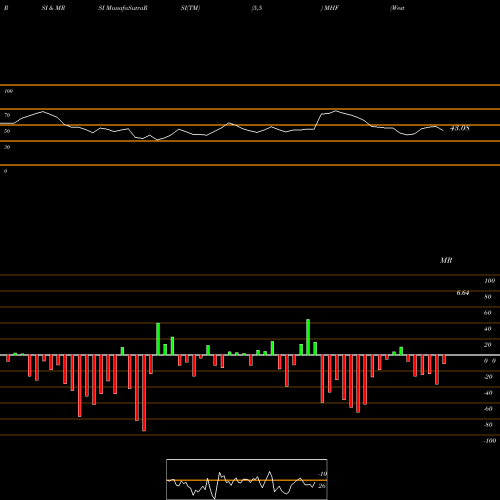
Task: Click the 6.64 value near the MR axis
Action: 463,293
